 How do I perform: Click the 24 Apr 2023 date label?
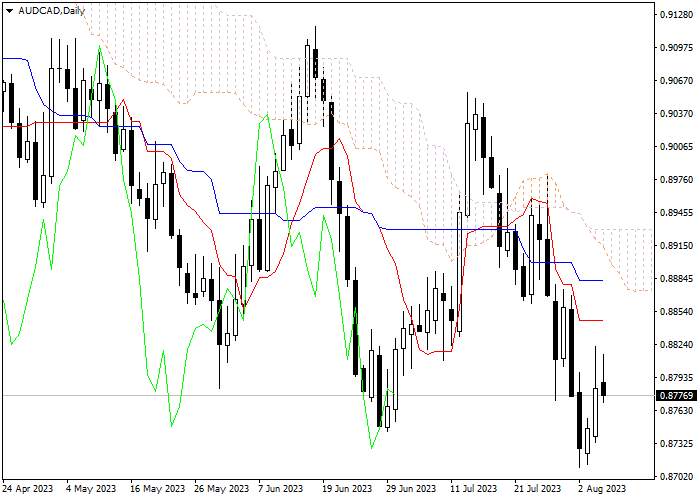[28, 489]
